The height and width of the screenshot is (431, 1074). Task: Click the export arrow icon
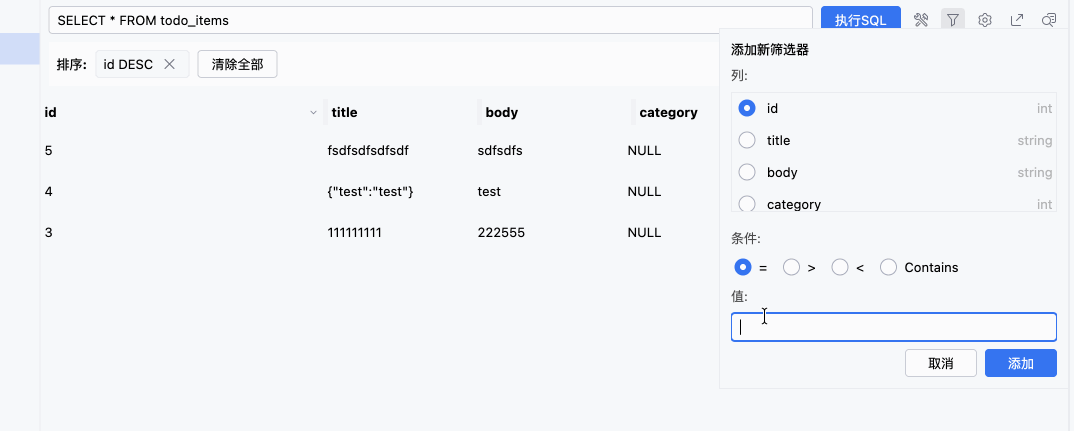1017,20
